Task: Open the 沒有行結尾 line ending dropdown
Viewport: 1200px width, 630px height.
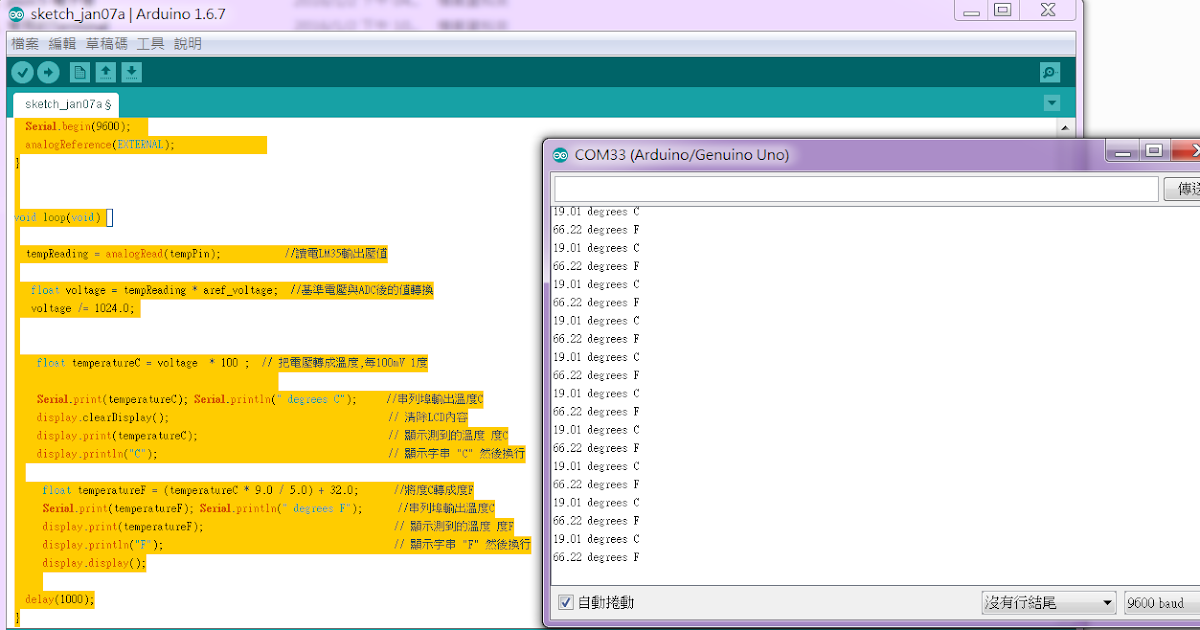Action: click(1048, 603)
